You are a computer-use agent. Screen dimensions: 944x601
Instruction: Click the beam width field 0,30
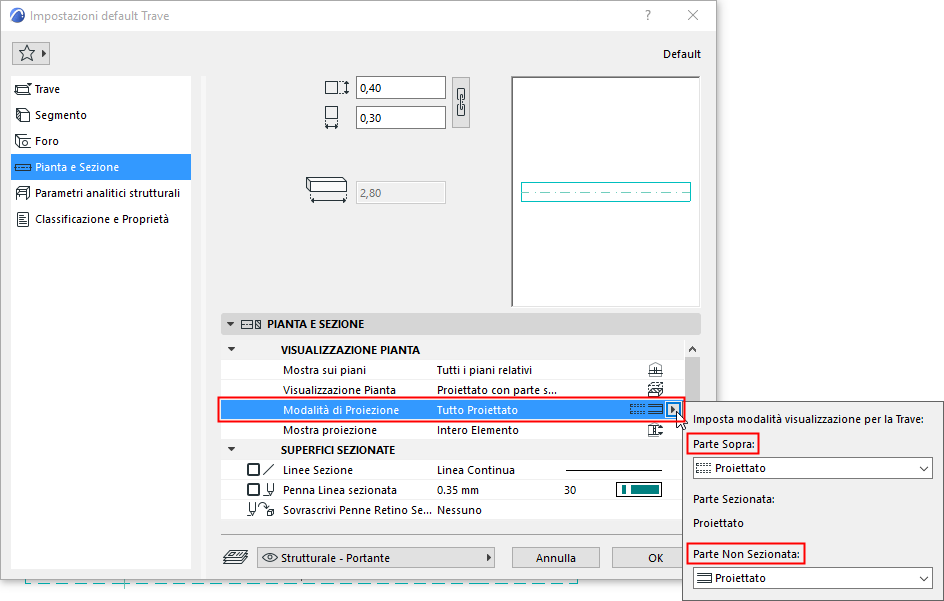click(400, 118)
